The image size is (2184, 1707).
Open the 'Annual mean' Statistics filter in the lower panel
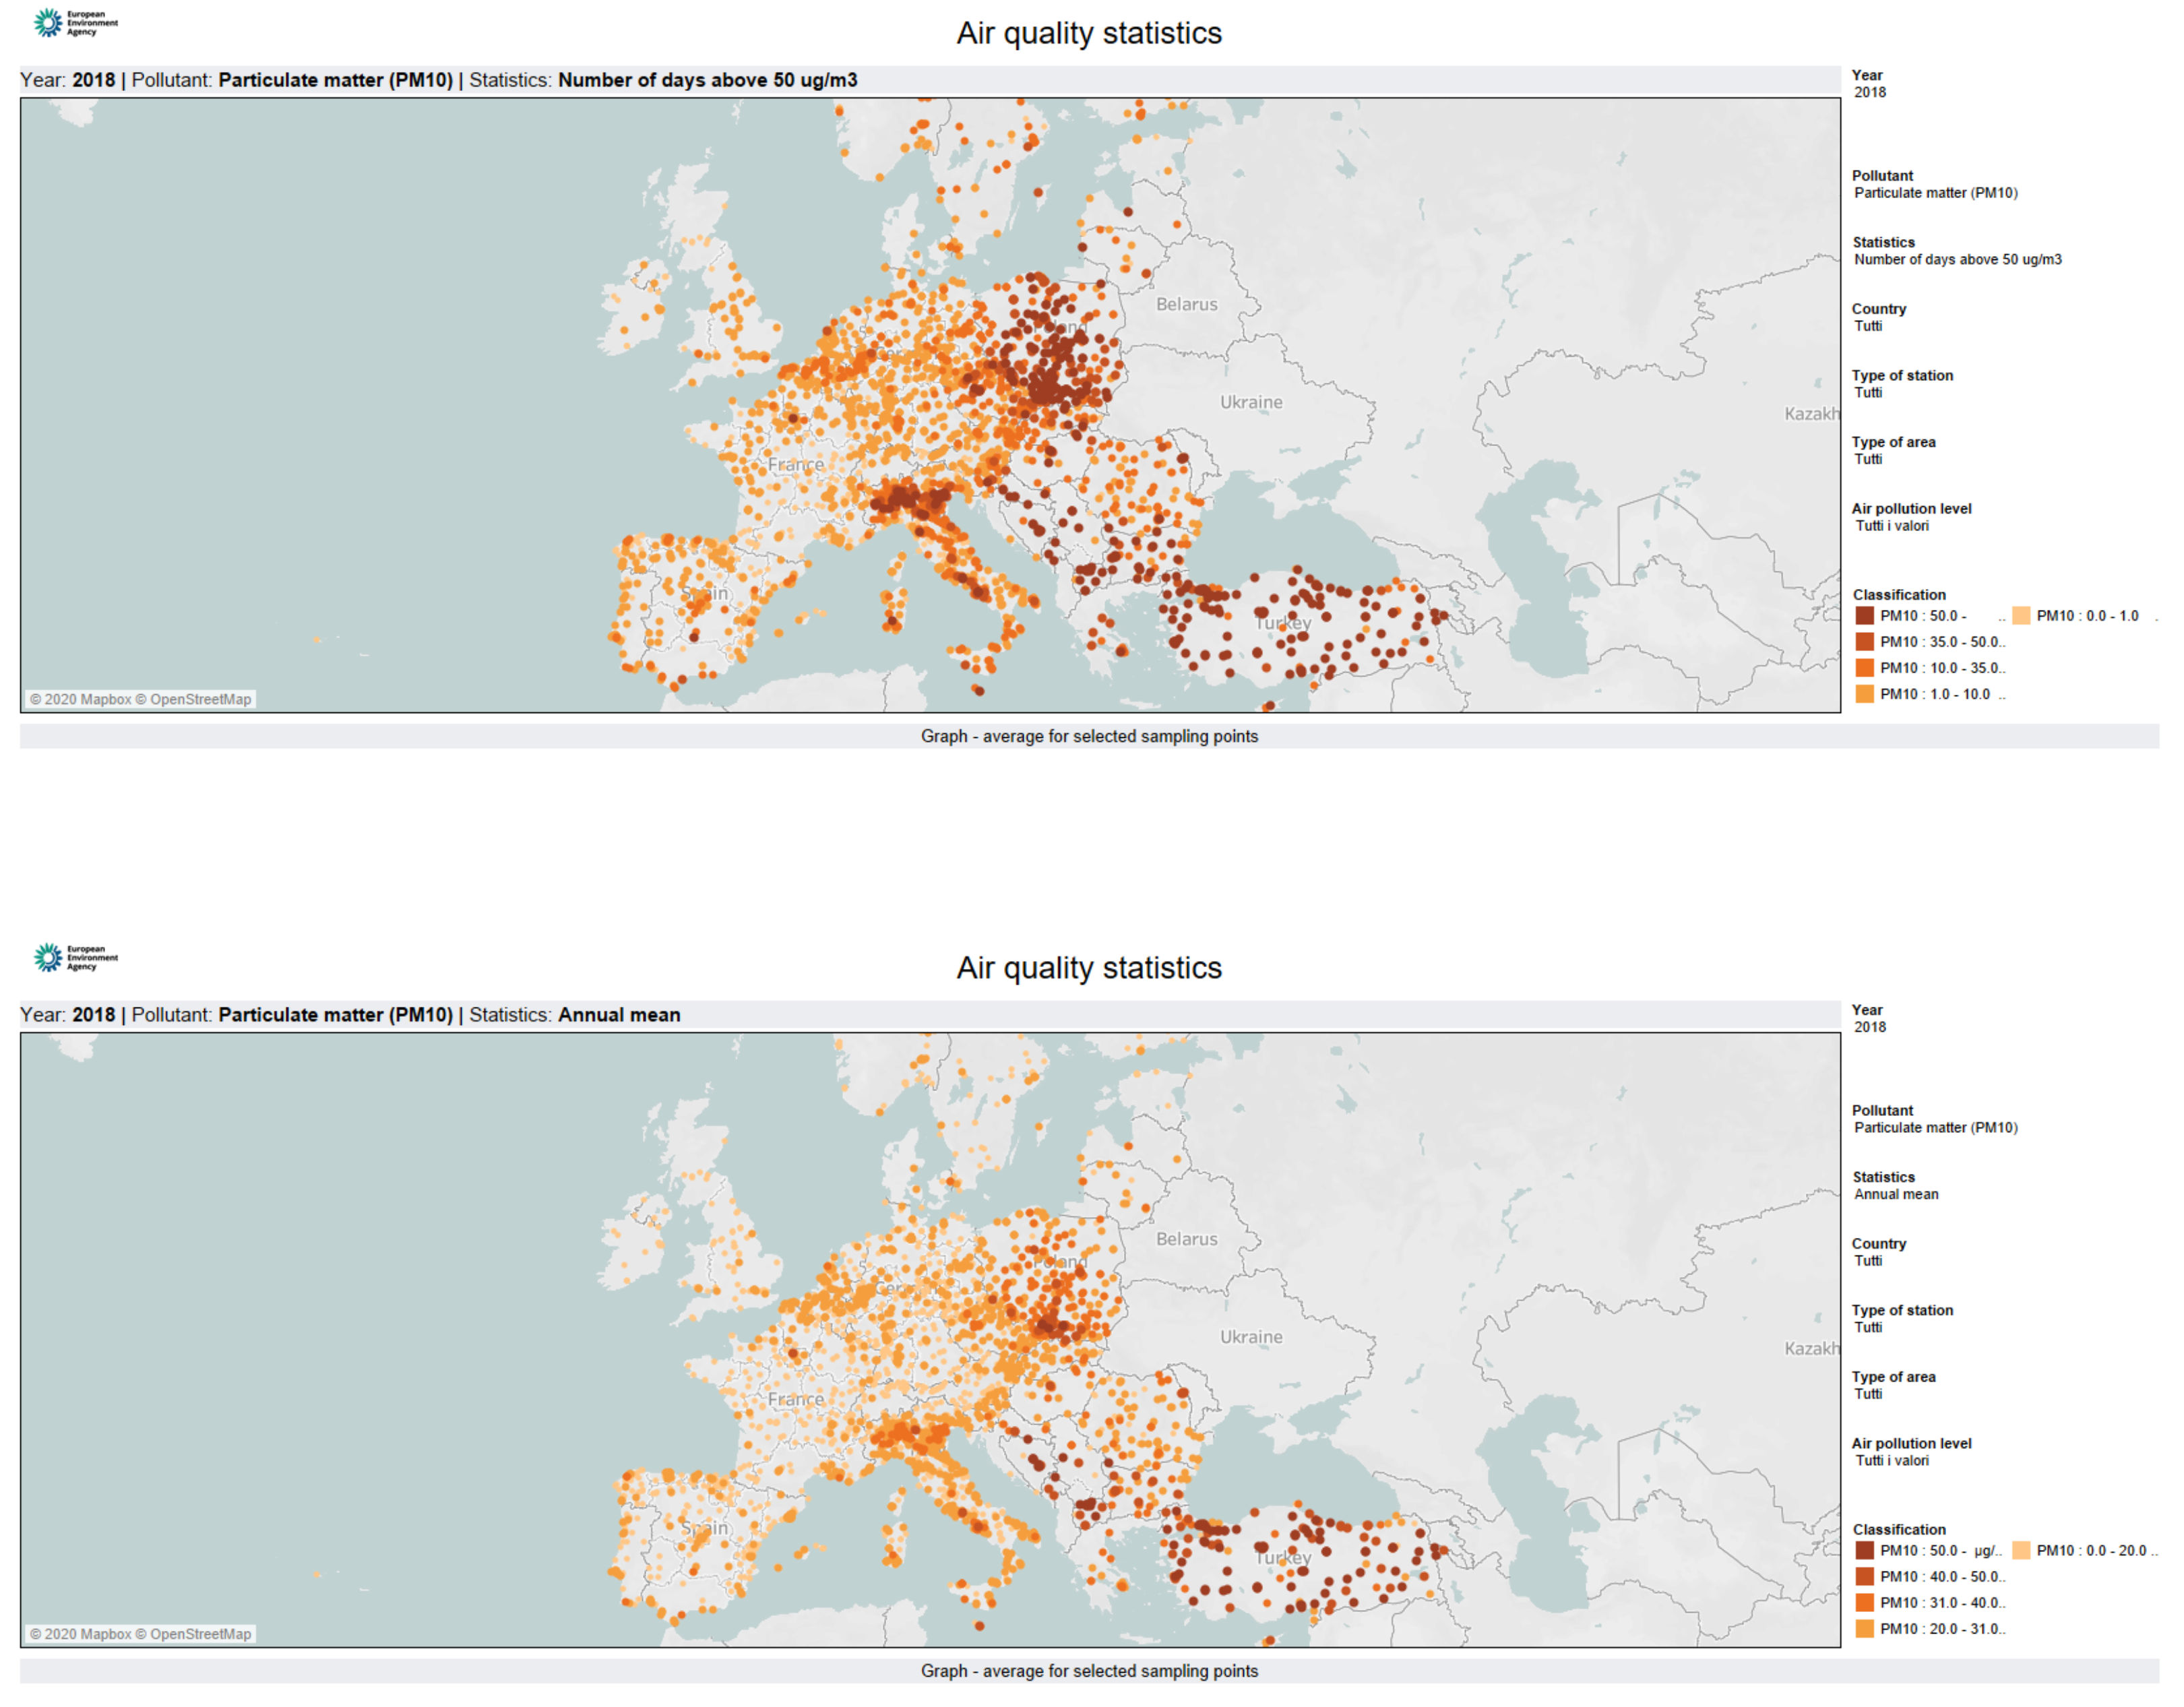pos(1896,1194)
